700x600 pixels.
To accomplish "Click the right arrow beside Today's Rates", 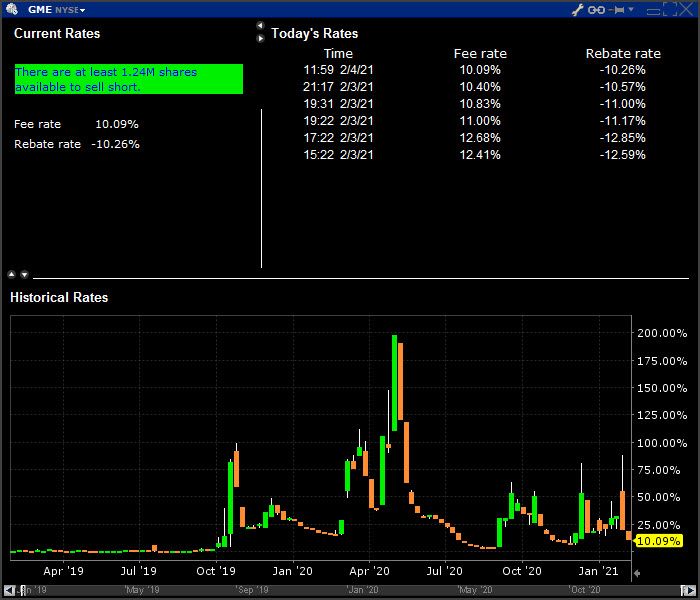I will pyautogui.click(x=260, y=38).
